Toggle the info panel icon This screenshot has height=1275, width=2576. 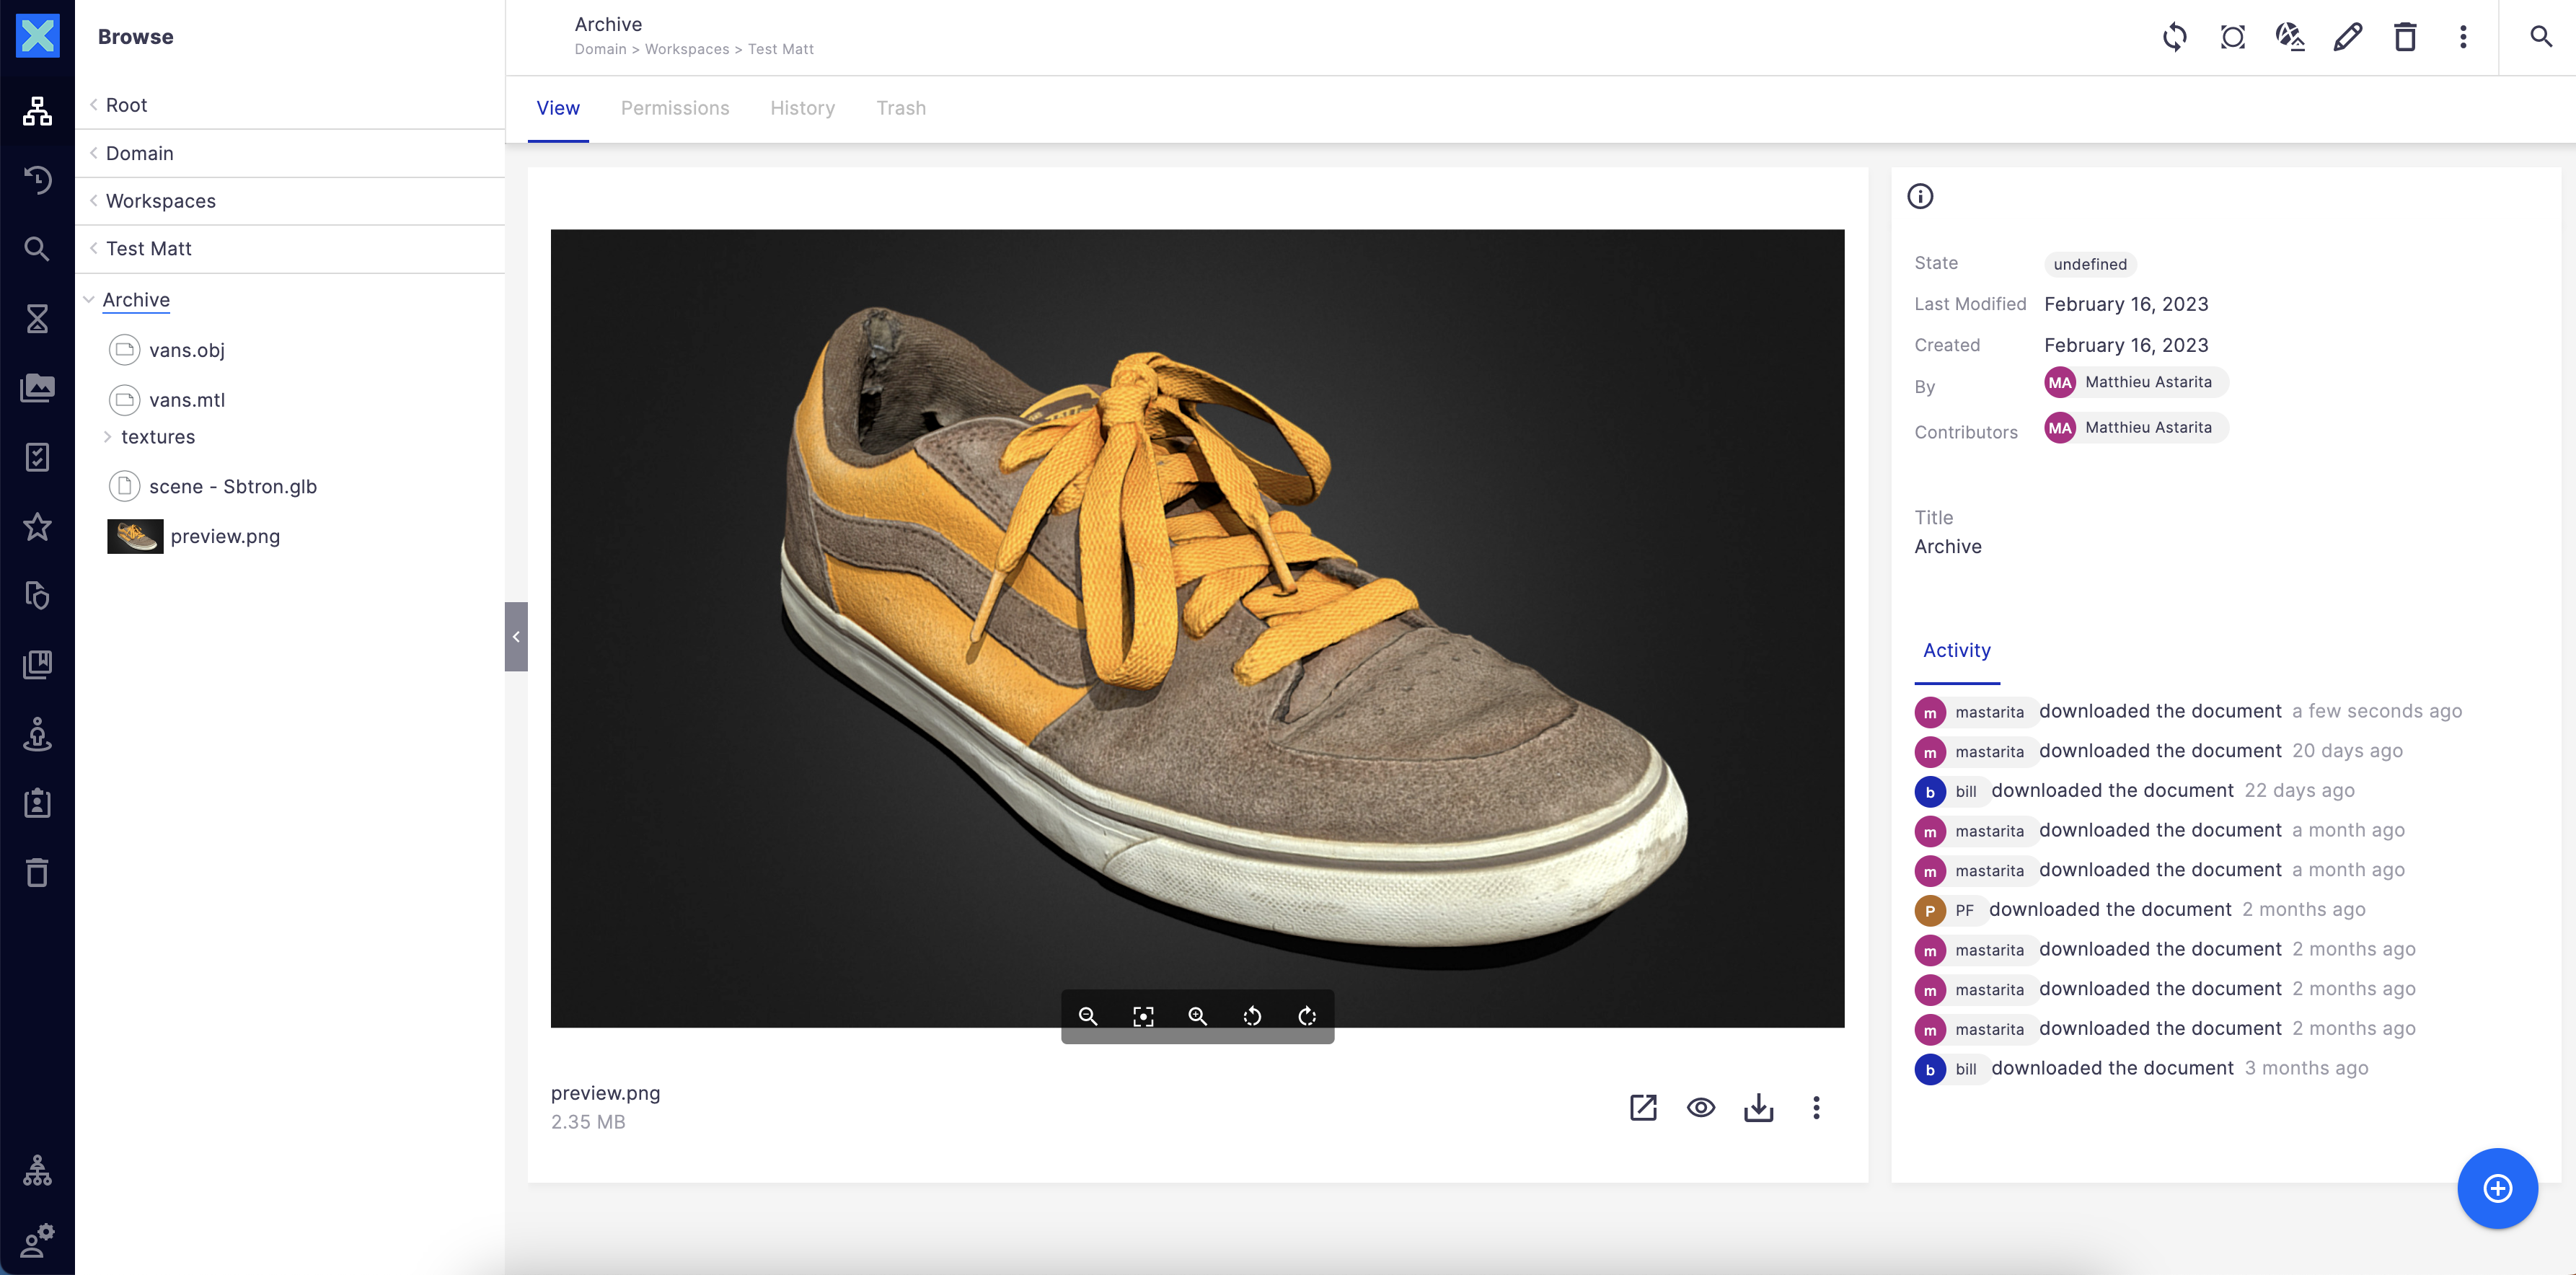pyautogui.click(x=1920, y=196)
